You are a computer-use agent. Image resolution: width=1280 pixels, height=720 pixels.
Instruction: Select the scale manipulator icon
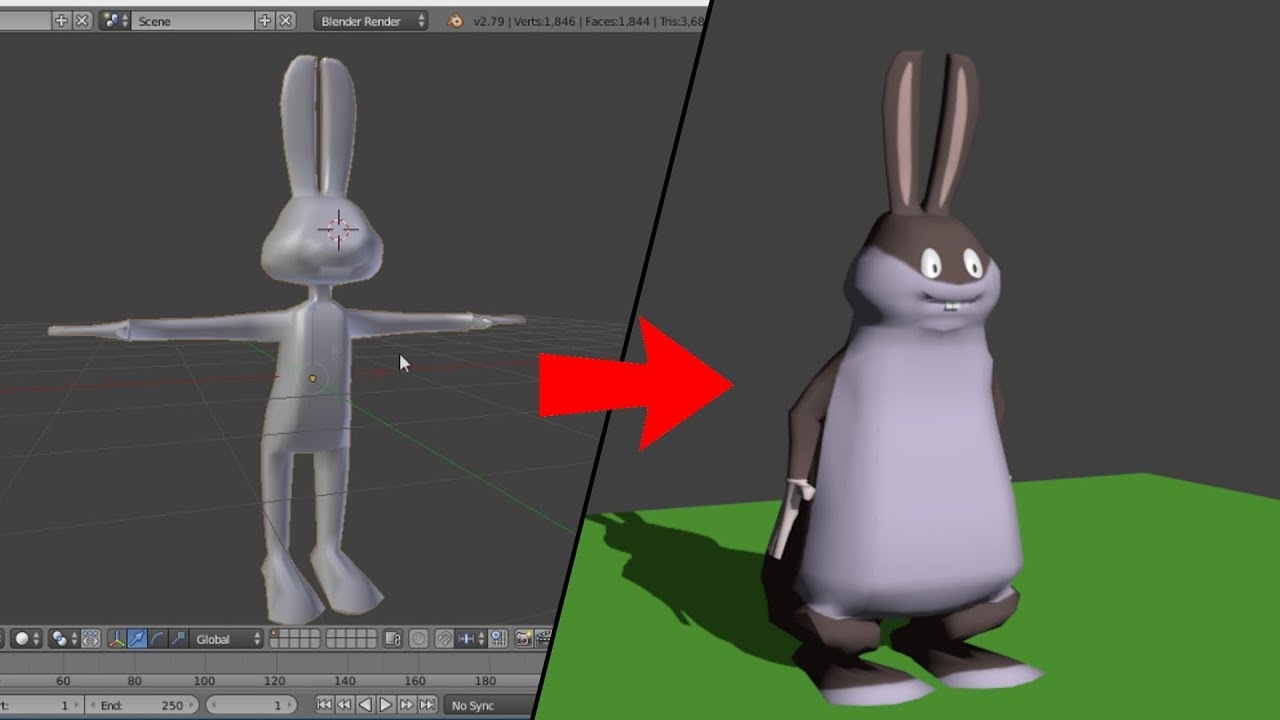click(x=178, y=638)
